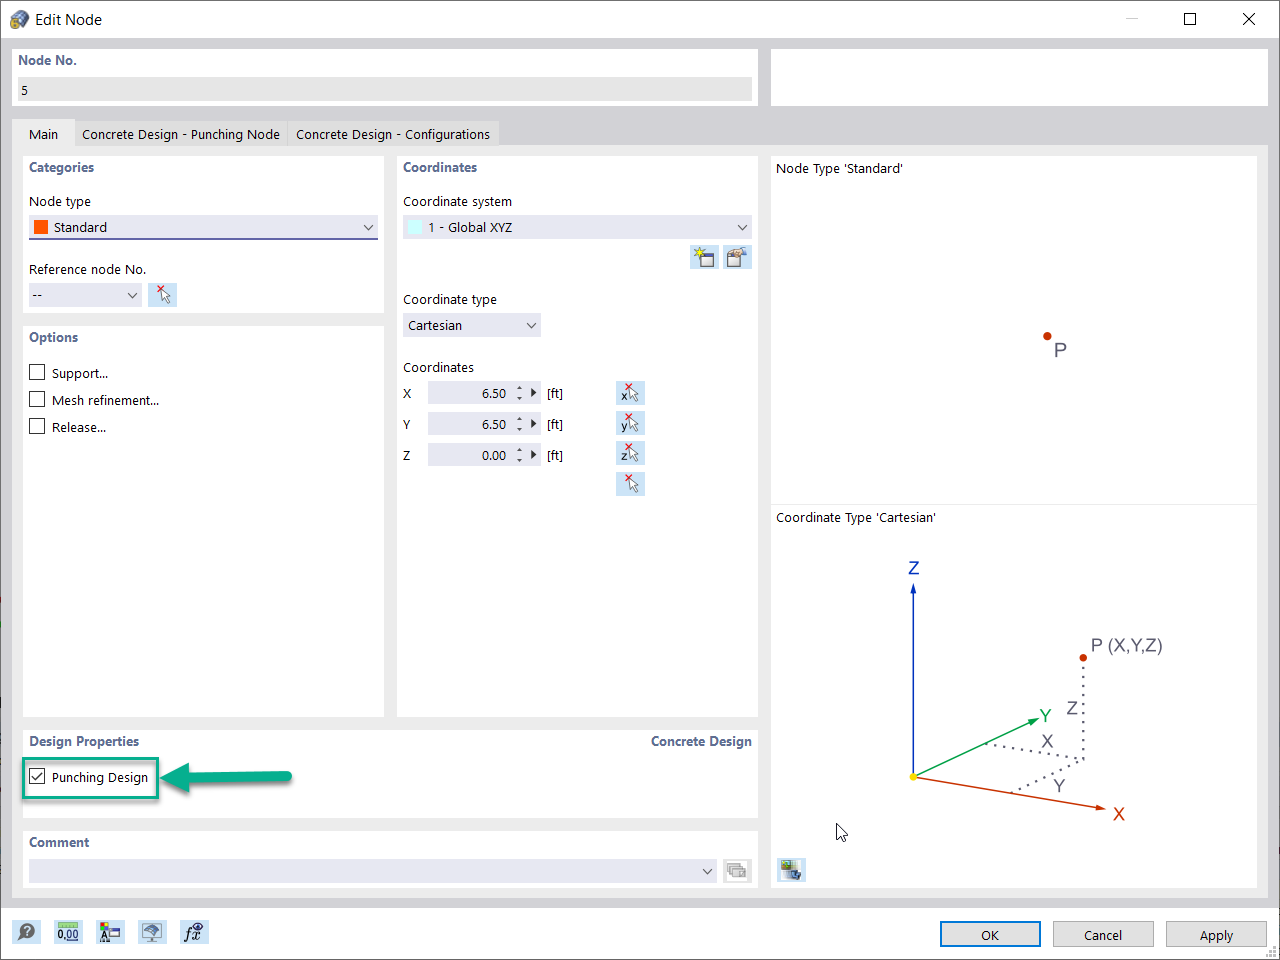Switch to Concrete Design - Punching Node tab
The height and width of the screenshot is (960, 1280).
tap(180, 133)
